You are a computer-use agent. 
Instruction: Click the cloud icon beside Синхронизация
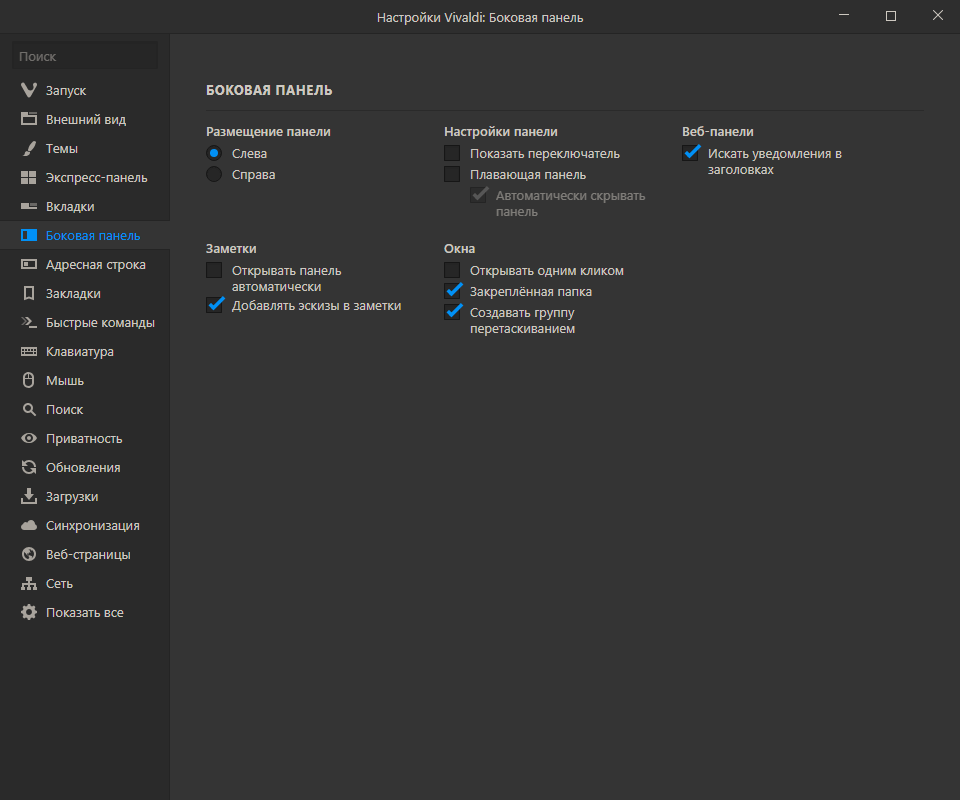(x=29, y=525)
